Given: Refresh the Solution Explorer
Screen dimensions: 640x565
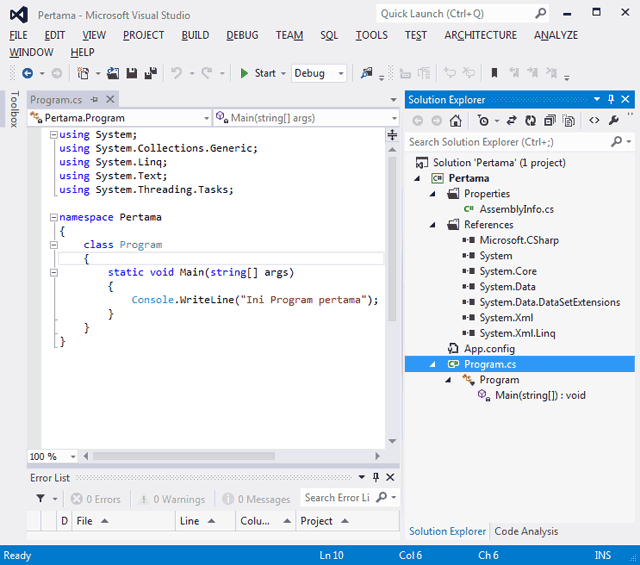Looking at the screenshot, I should click(x=530, y=120).
